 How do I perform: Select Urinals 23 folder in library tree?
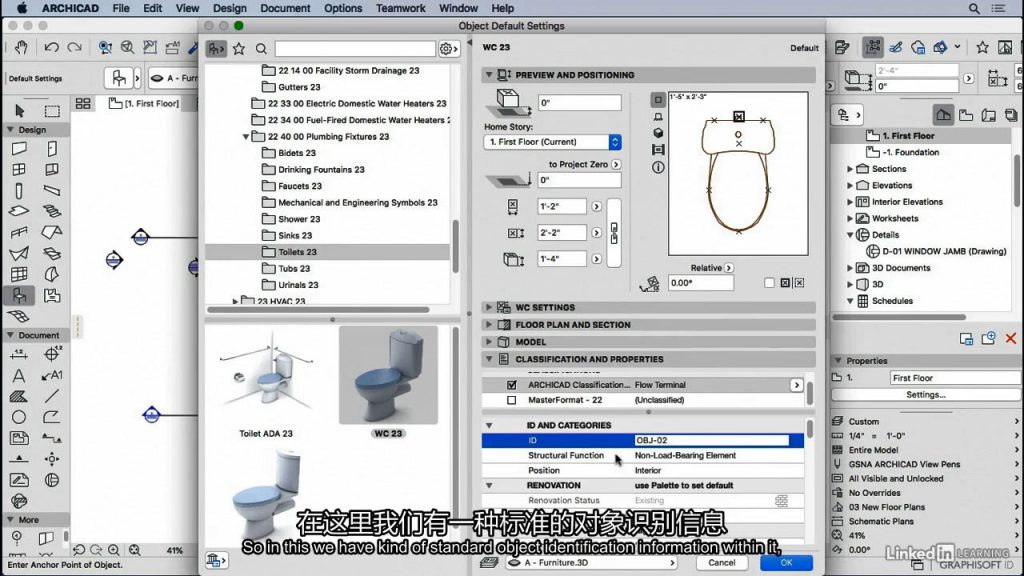(x=298, y=285)
